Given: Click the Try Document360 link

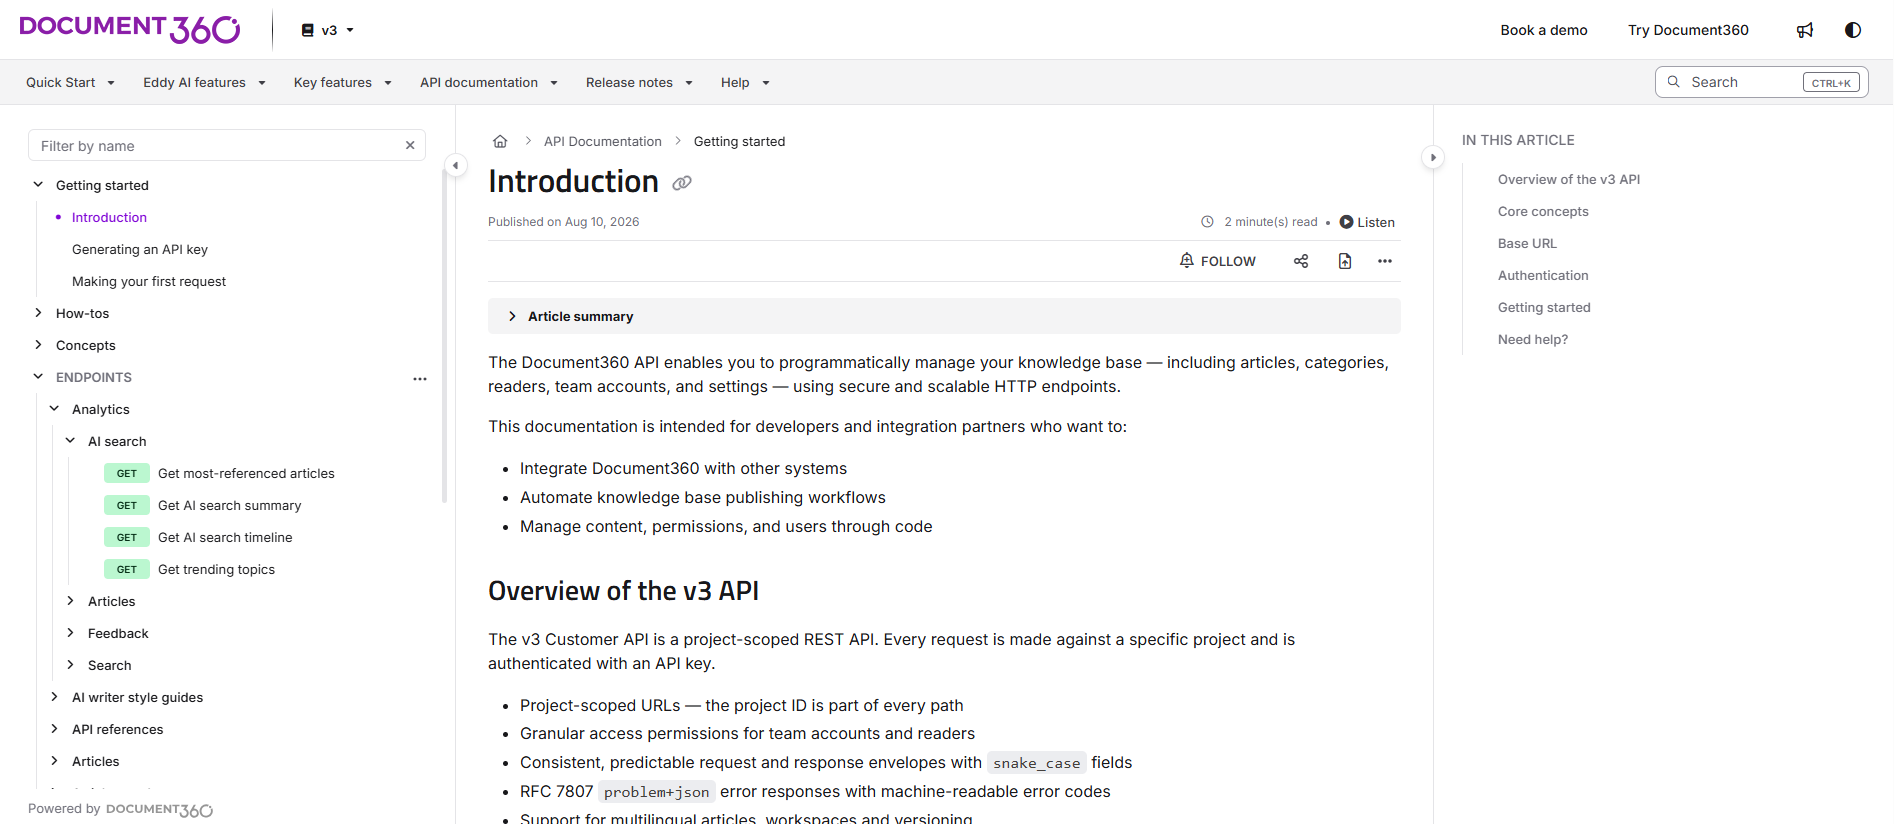Looking at the screenshot, I should point(1688,30).
